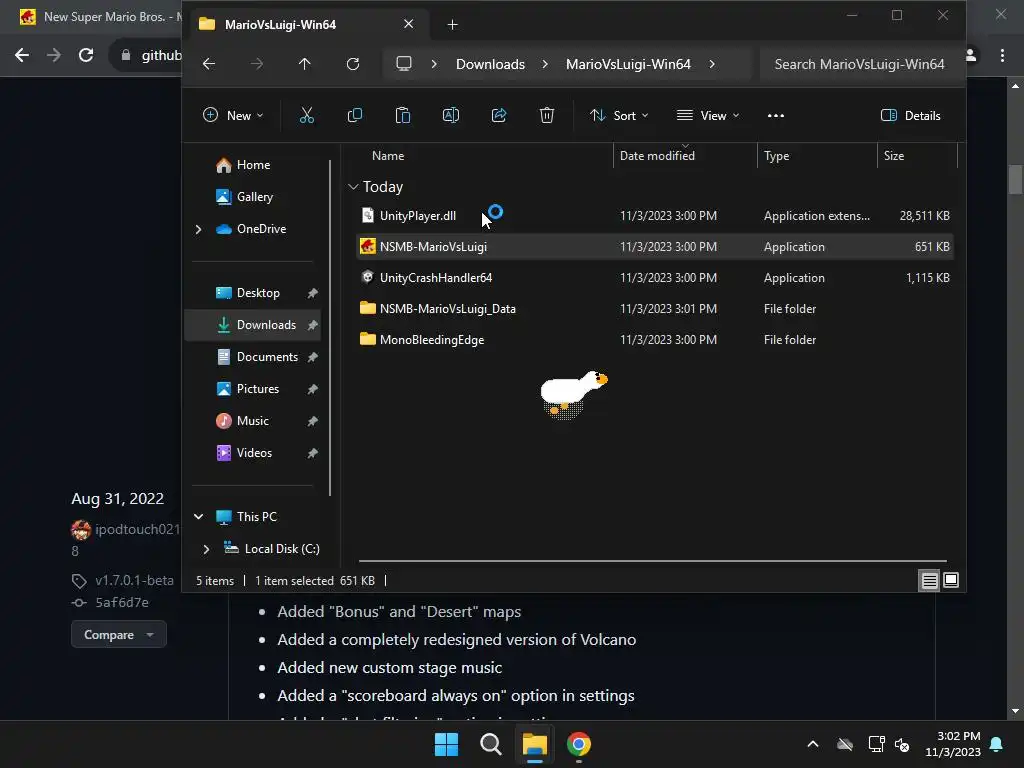Select the UnityPlayer.dll file
This screenshot has width=1024, height=768.
pos(655,216)
